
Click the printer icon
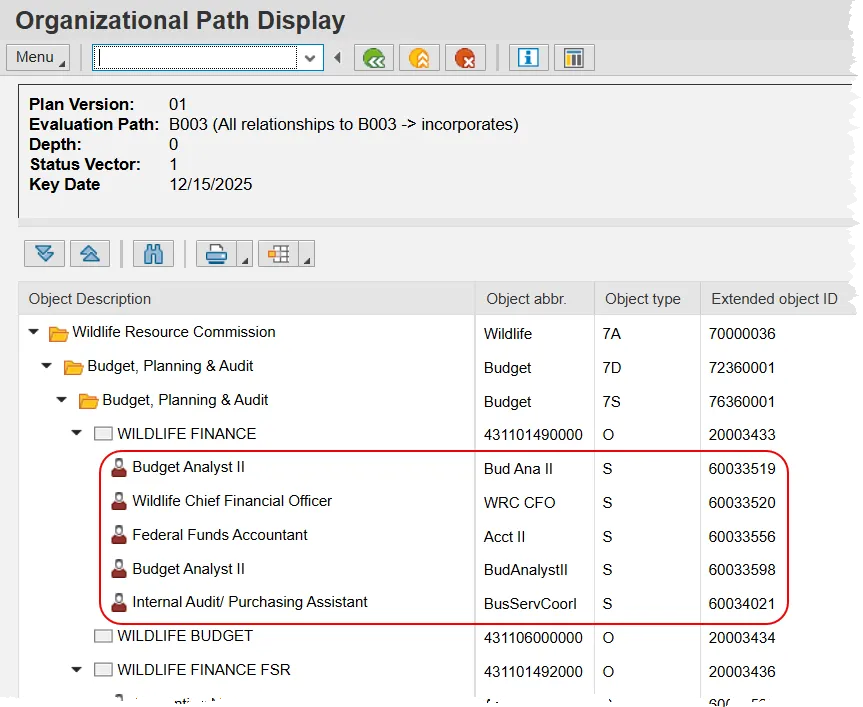(216, 254)
